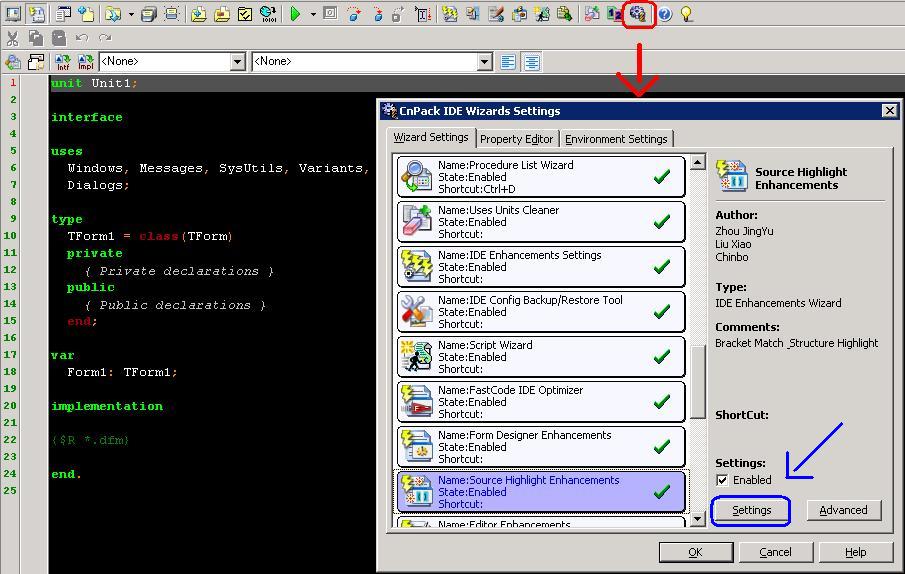Image resolution: width=905 pixels, height=574 pixels.
Task: Click the Run to Cursor debug icon
Action: point(423,14)
